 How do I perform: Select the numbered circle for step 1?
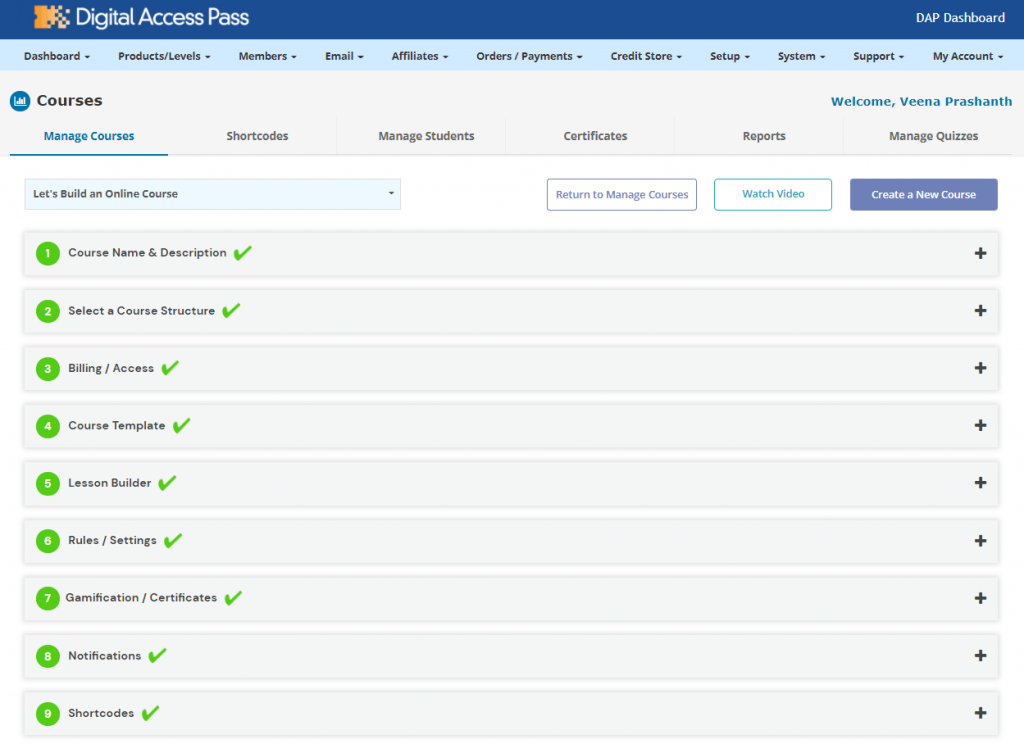[47, 253]
